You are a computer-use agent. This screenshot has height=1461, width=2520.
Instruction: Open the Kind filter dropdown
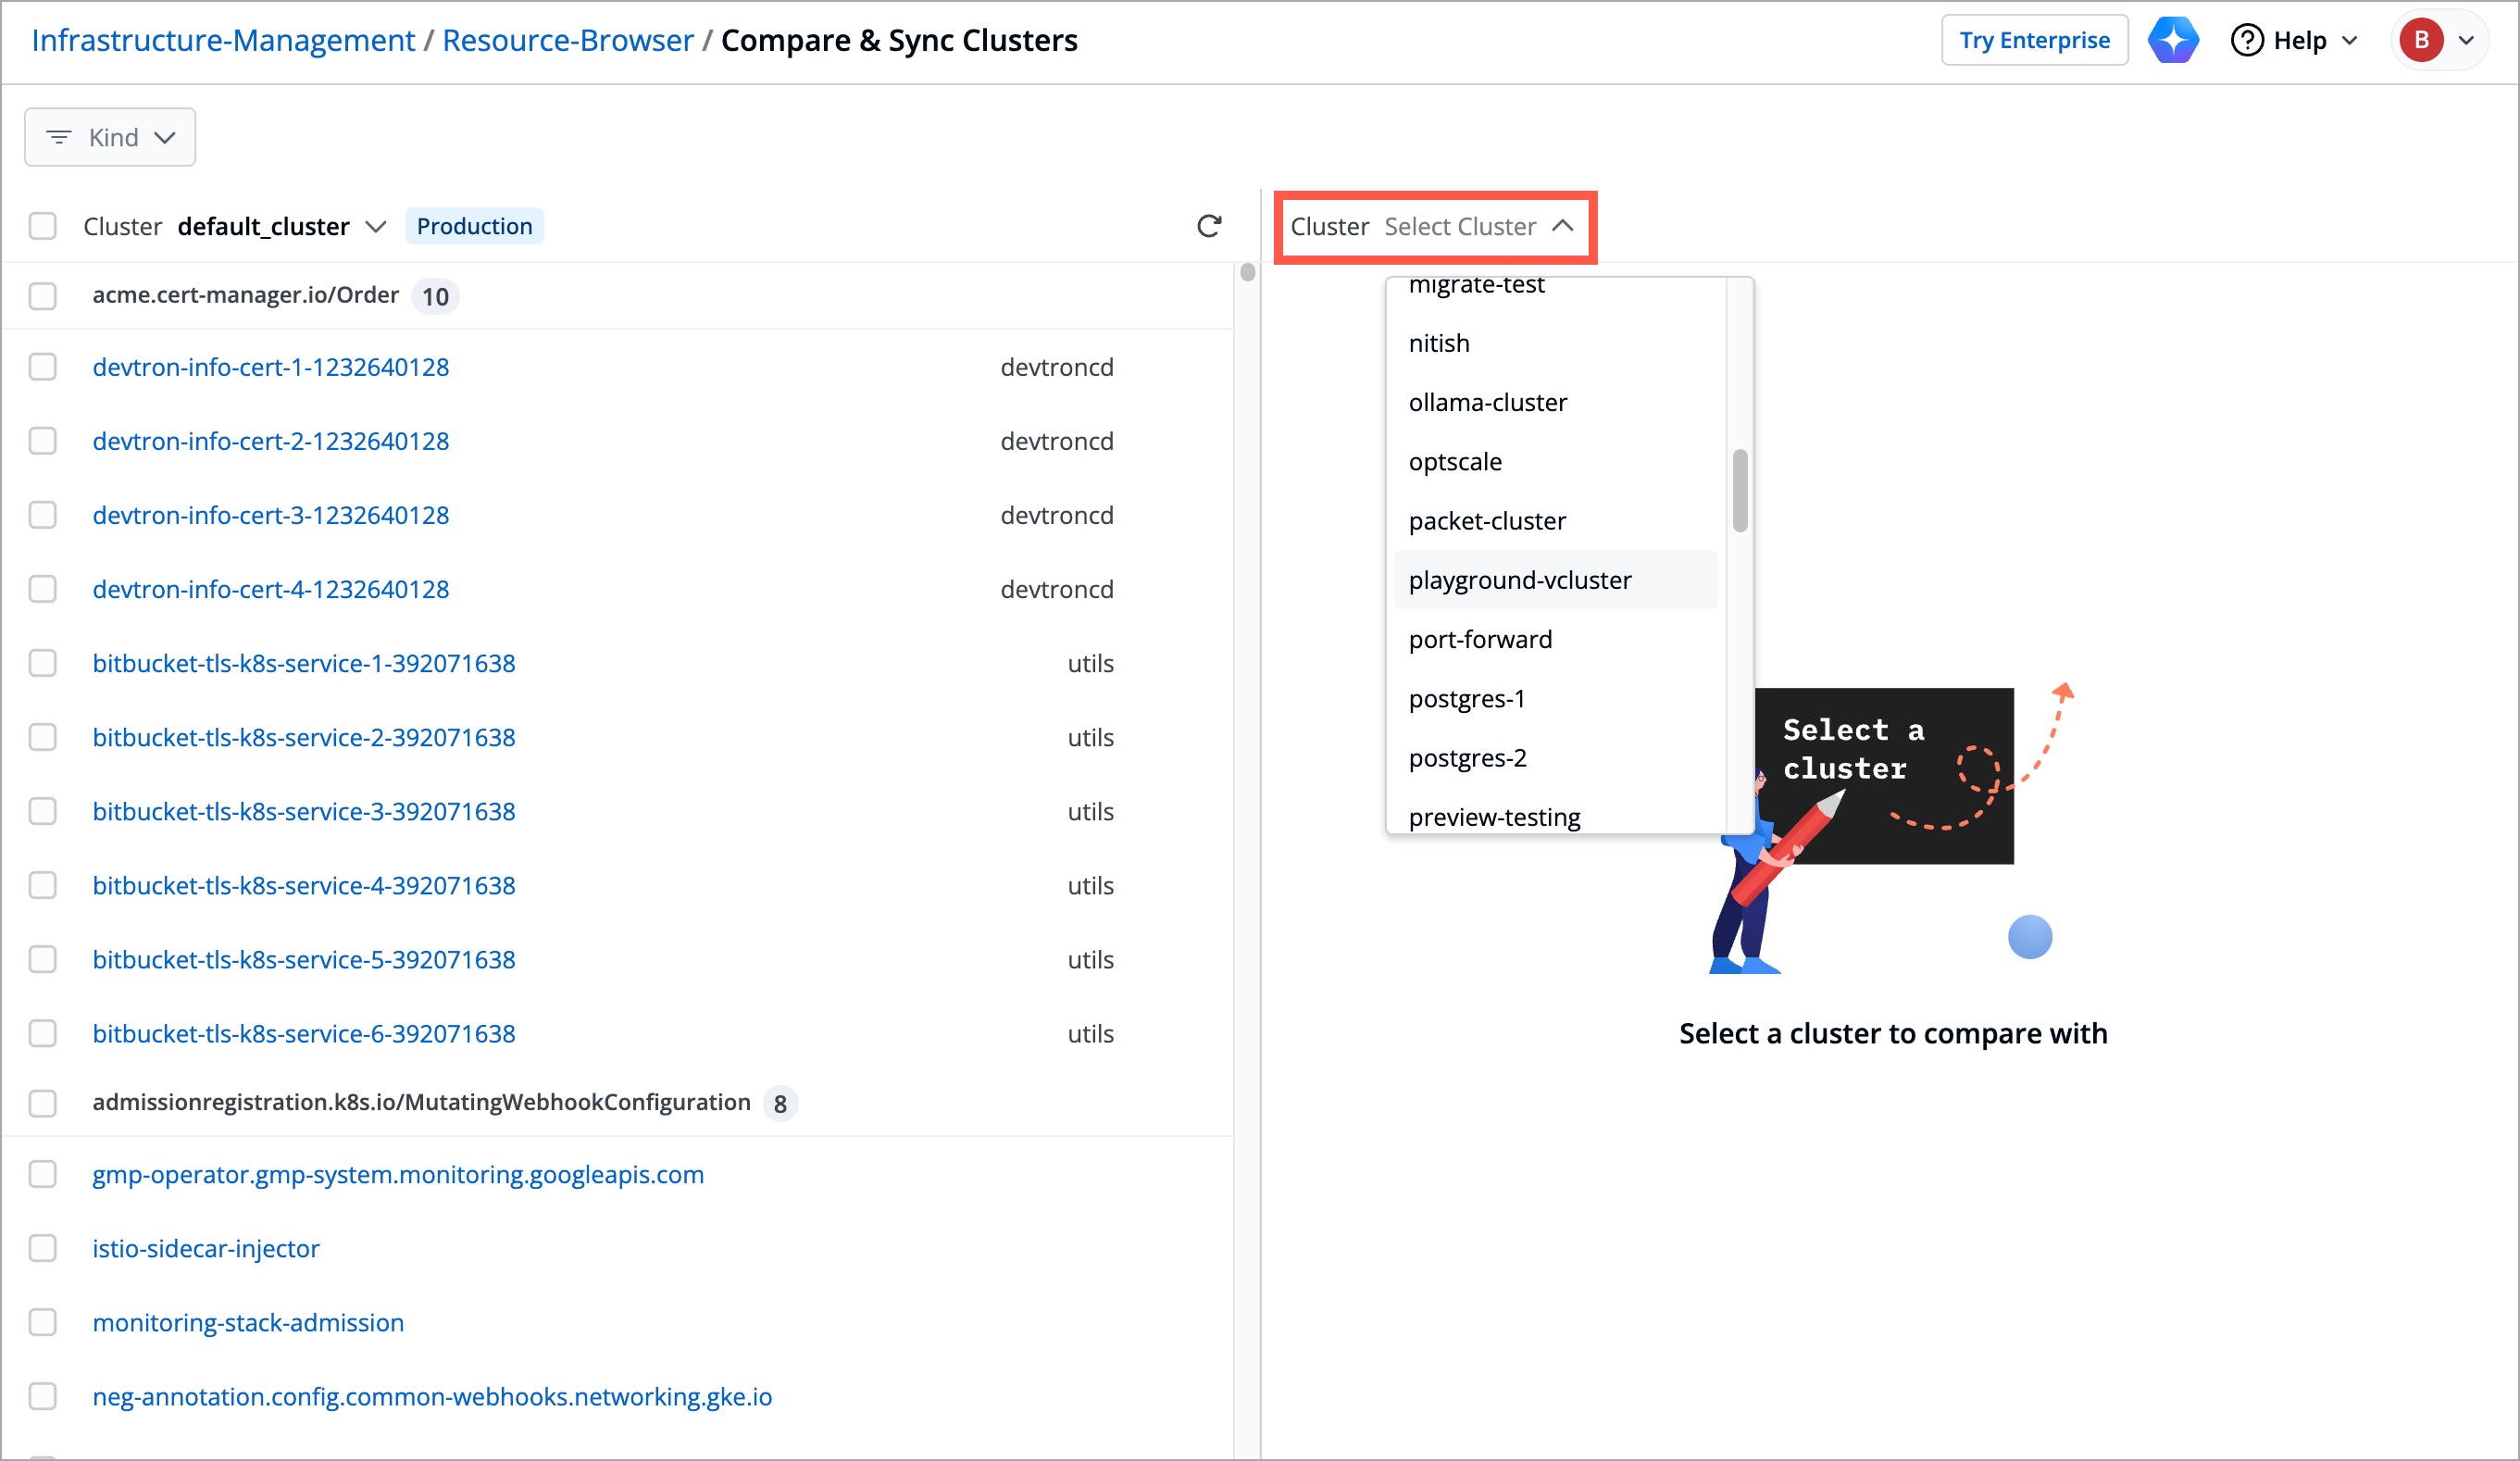pos(110,137)
